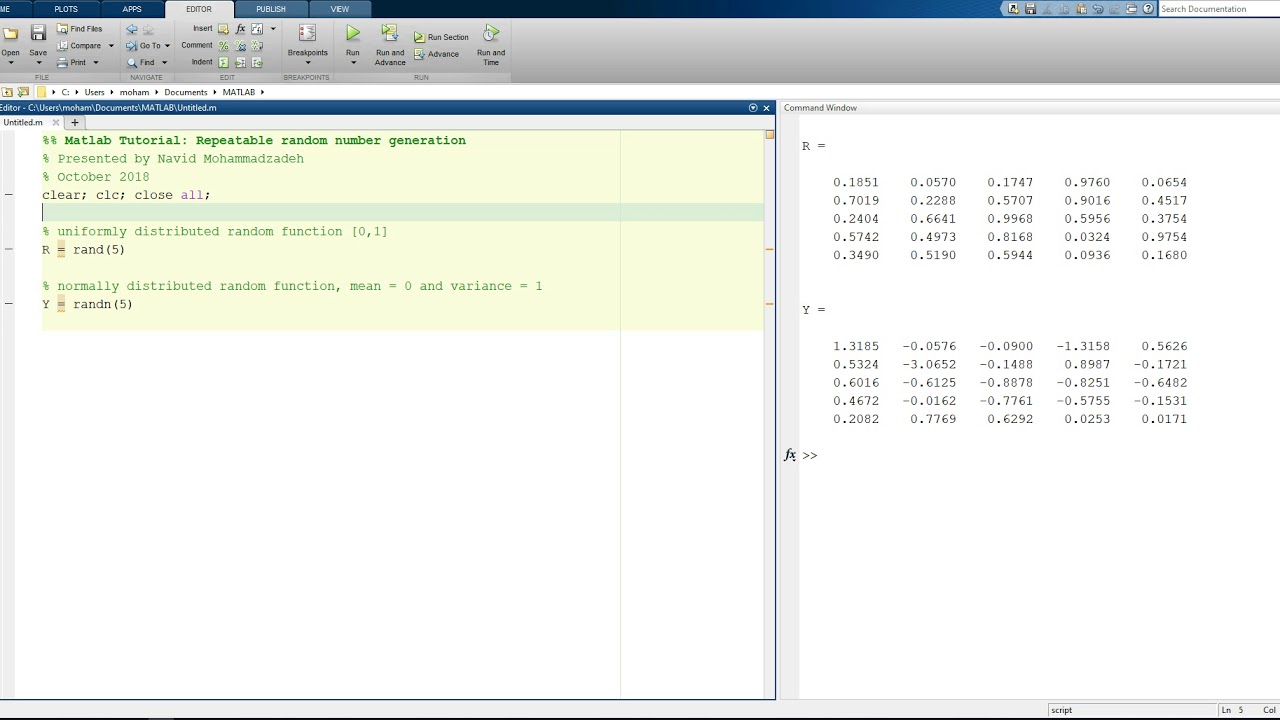The image size is (1280, 720).
Task: Click the Compare files button
Action: (x=79, y=45)
